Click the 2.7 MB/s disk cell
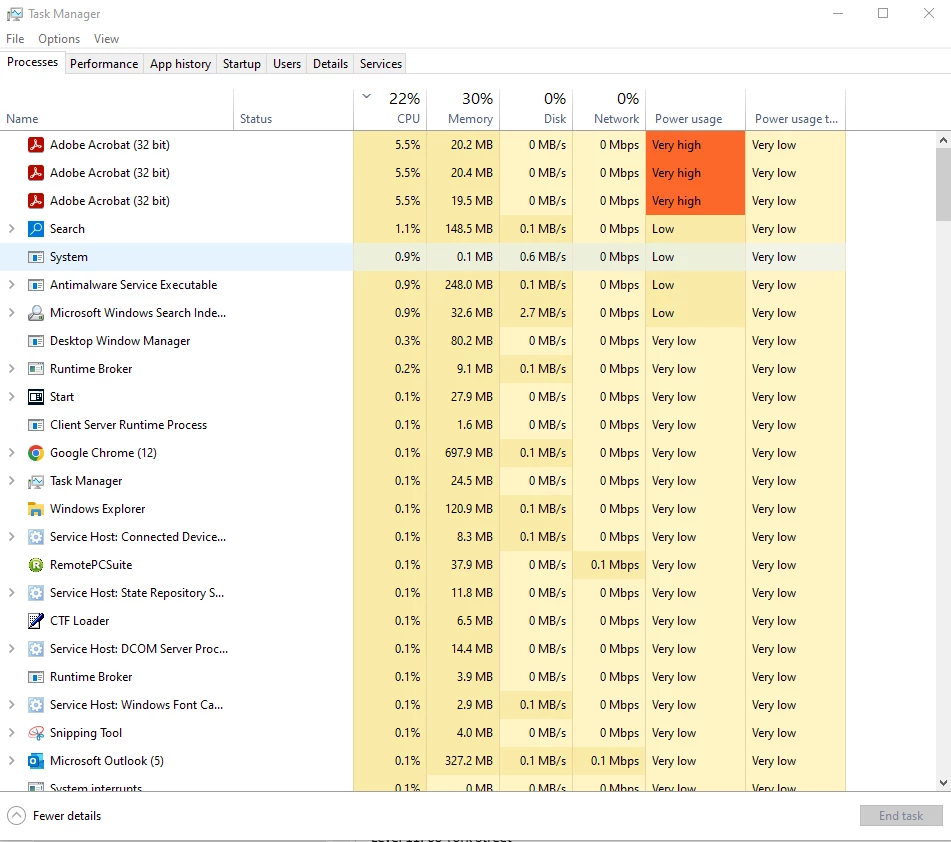 pos(536,313)
